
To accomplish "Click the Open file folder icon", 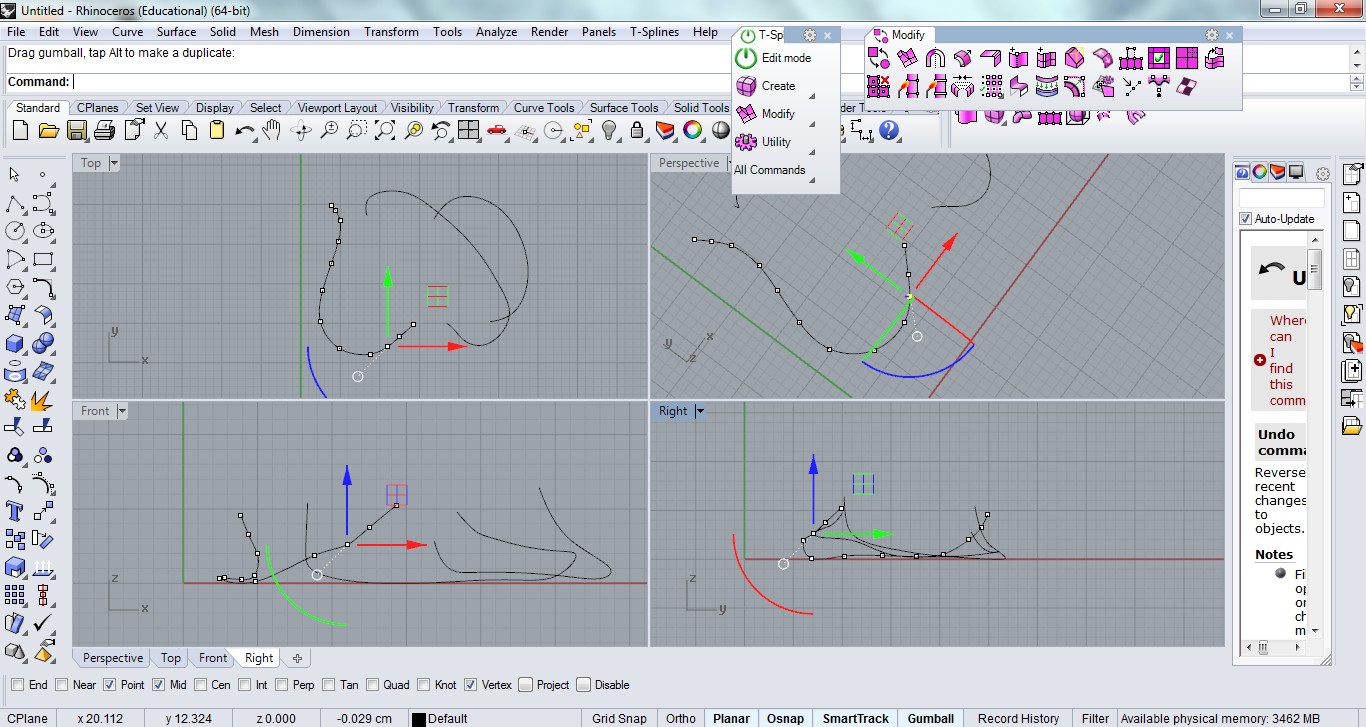I will tap(48, 130).
